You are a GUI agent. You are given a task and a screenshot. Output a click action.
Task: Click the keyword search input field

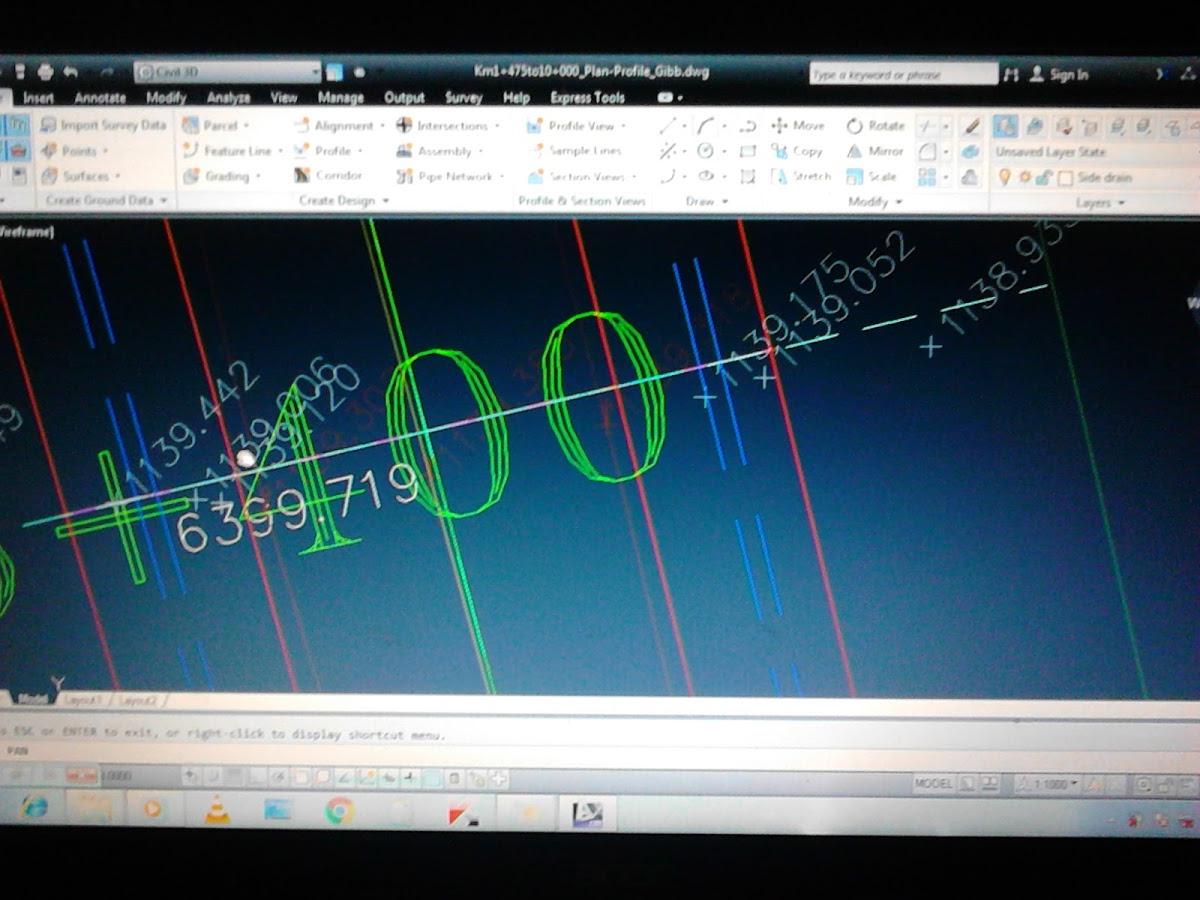point(903,74)
